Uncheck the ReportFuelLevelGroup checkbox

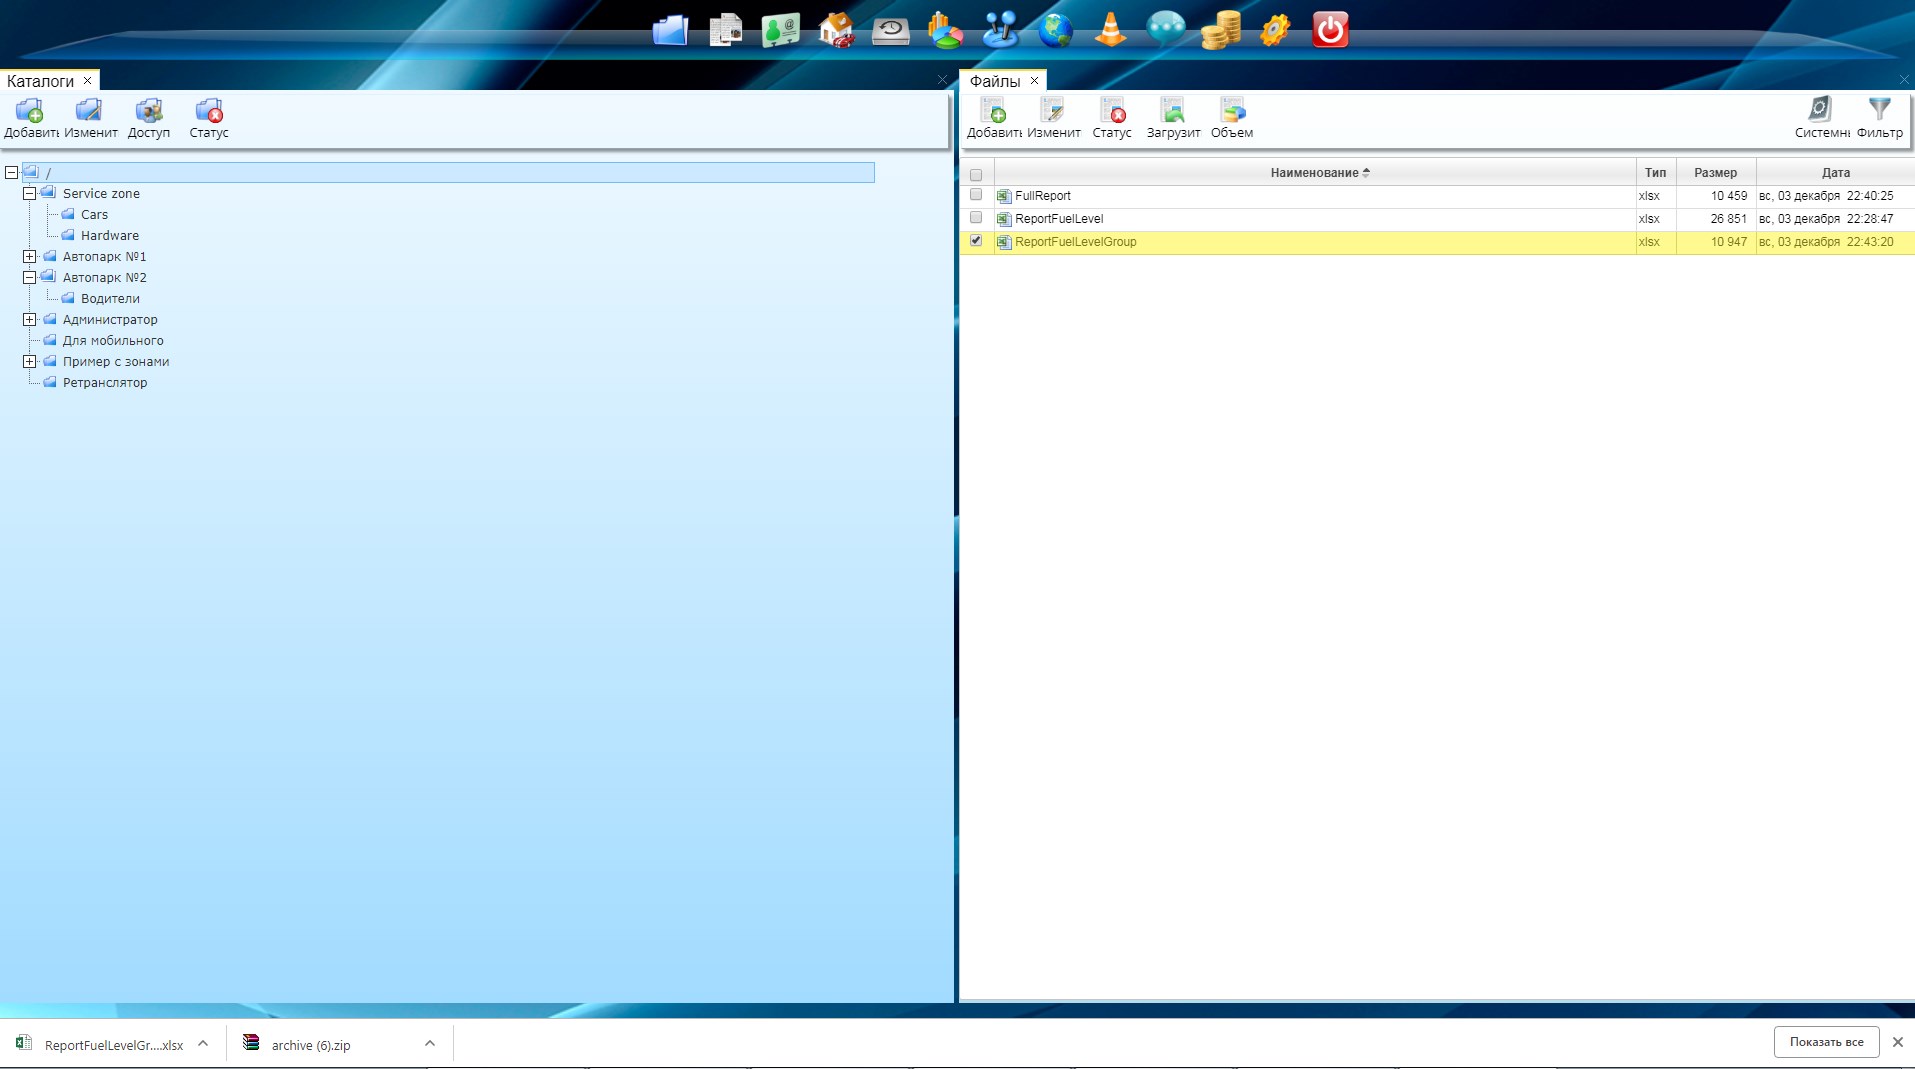point(976,241)
